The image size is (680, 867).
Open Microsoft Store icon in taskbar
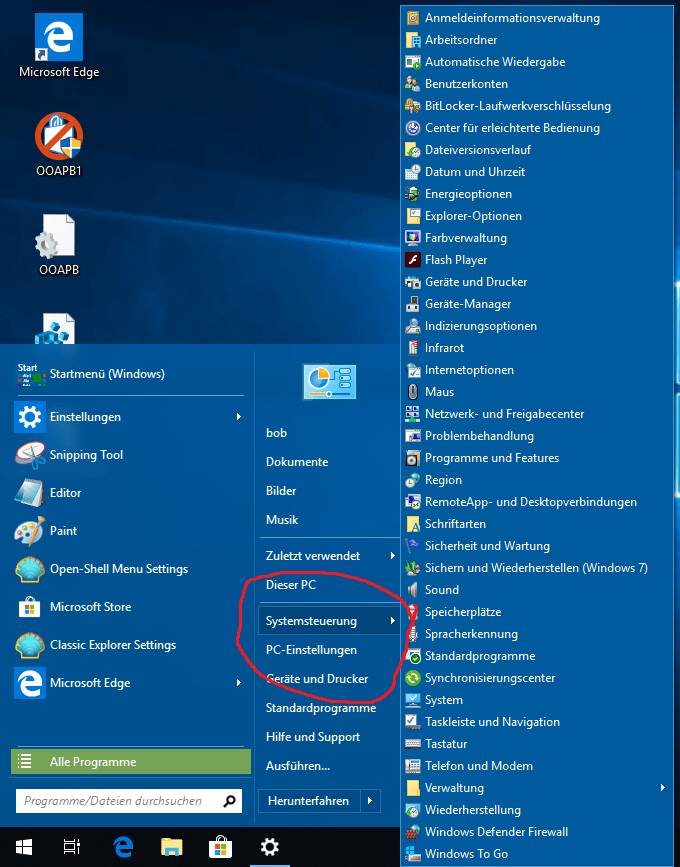click(221, 847)
